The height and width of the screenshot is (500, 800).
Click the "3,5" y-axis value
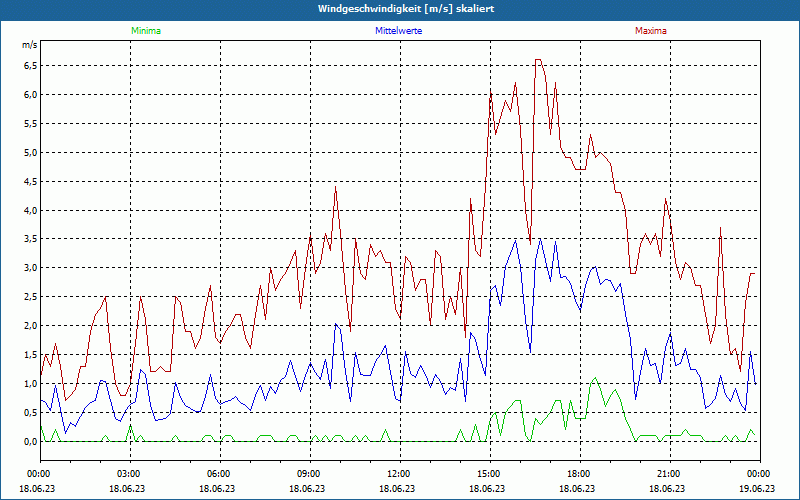31,239
